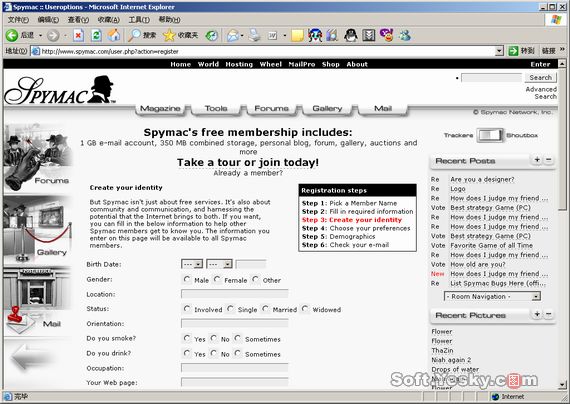Open the Room Navigation dropdown

tap(492, 296)
